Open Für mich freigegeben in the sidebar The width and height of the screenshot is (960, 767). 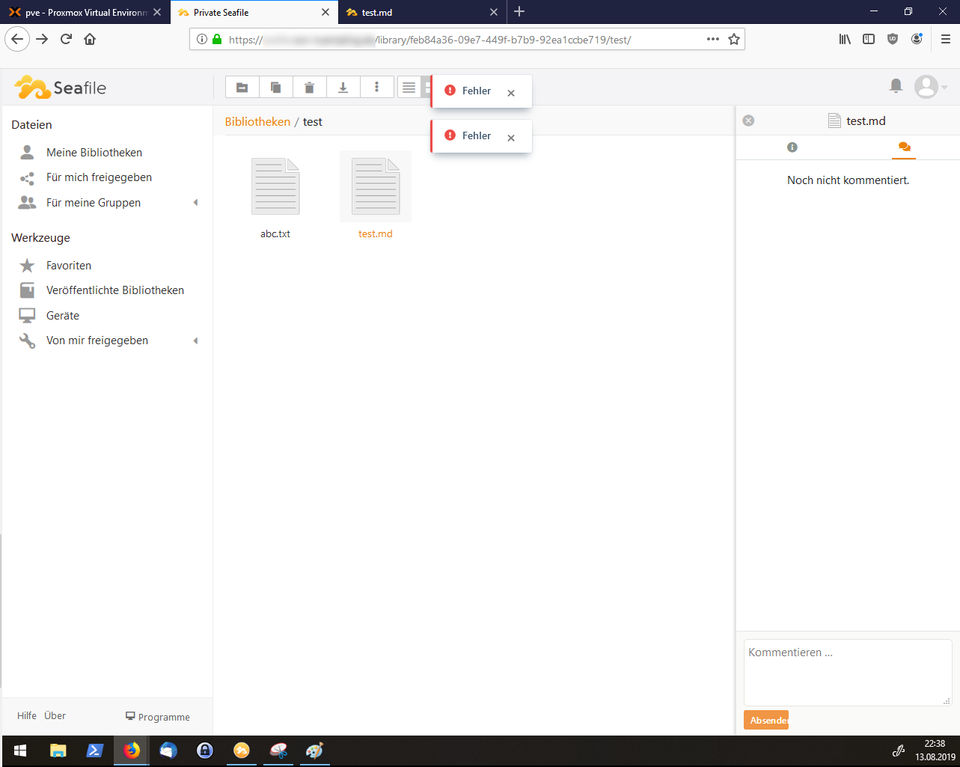click(99, 178)
